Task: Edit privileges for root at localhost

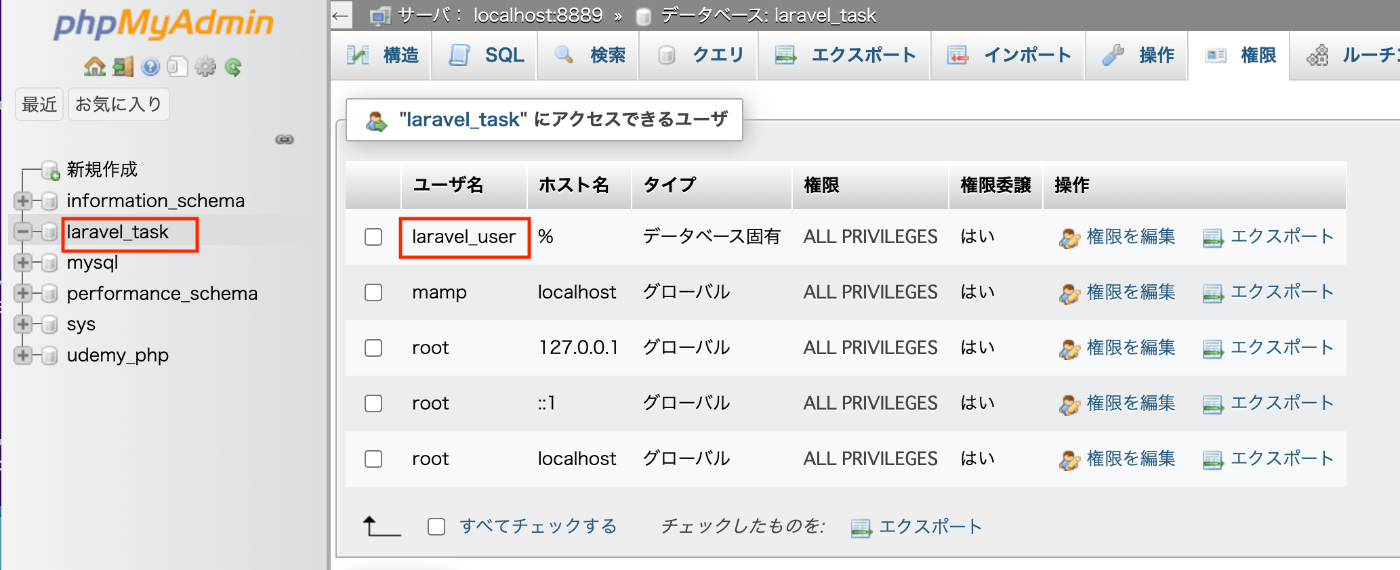Action: coord(1118,459)
